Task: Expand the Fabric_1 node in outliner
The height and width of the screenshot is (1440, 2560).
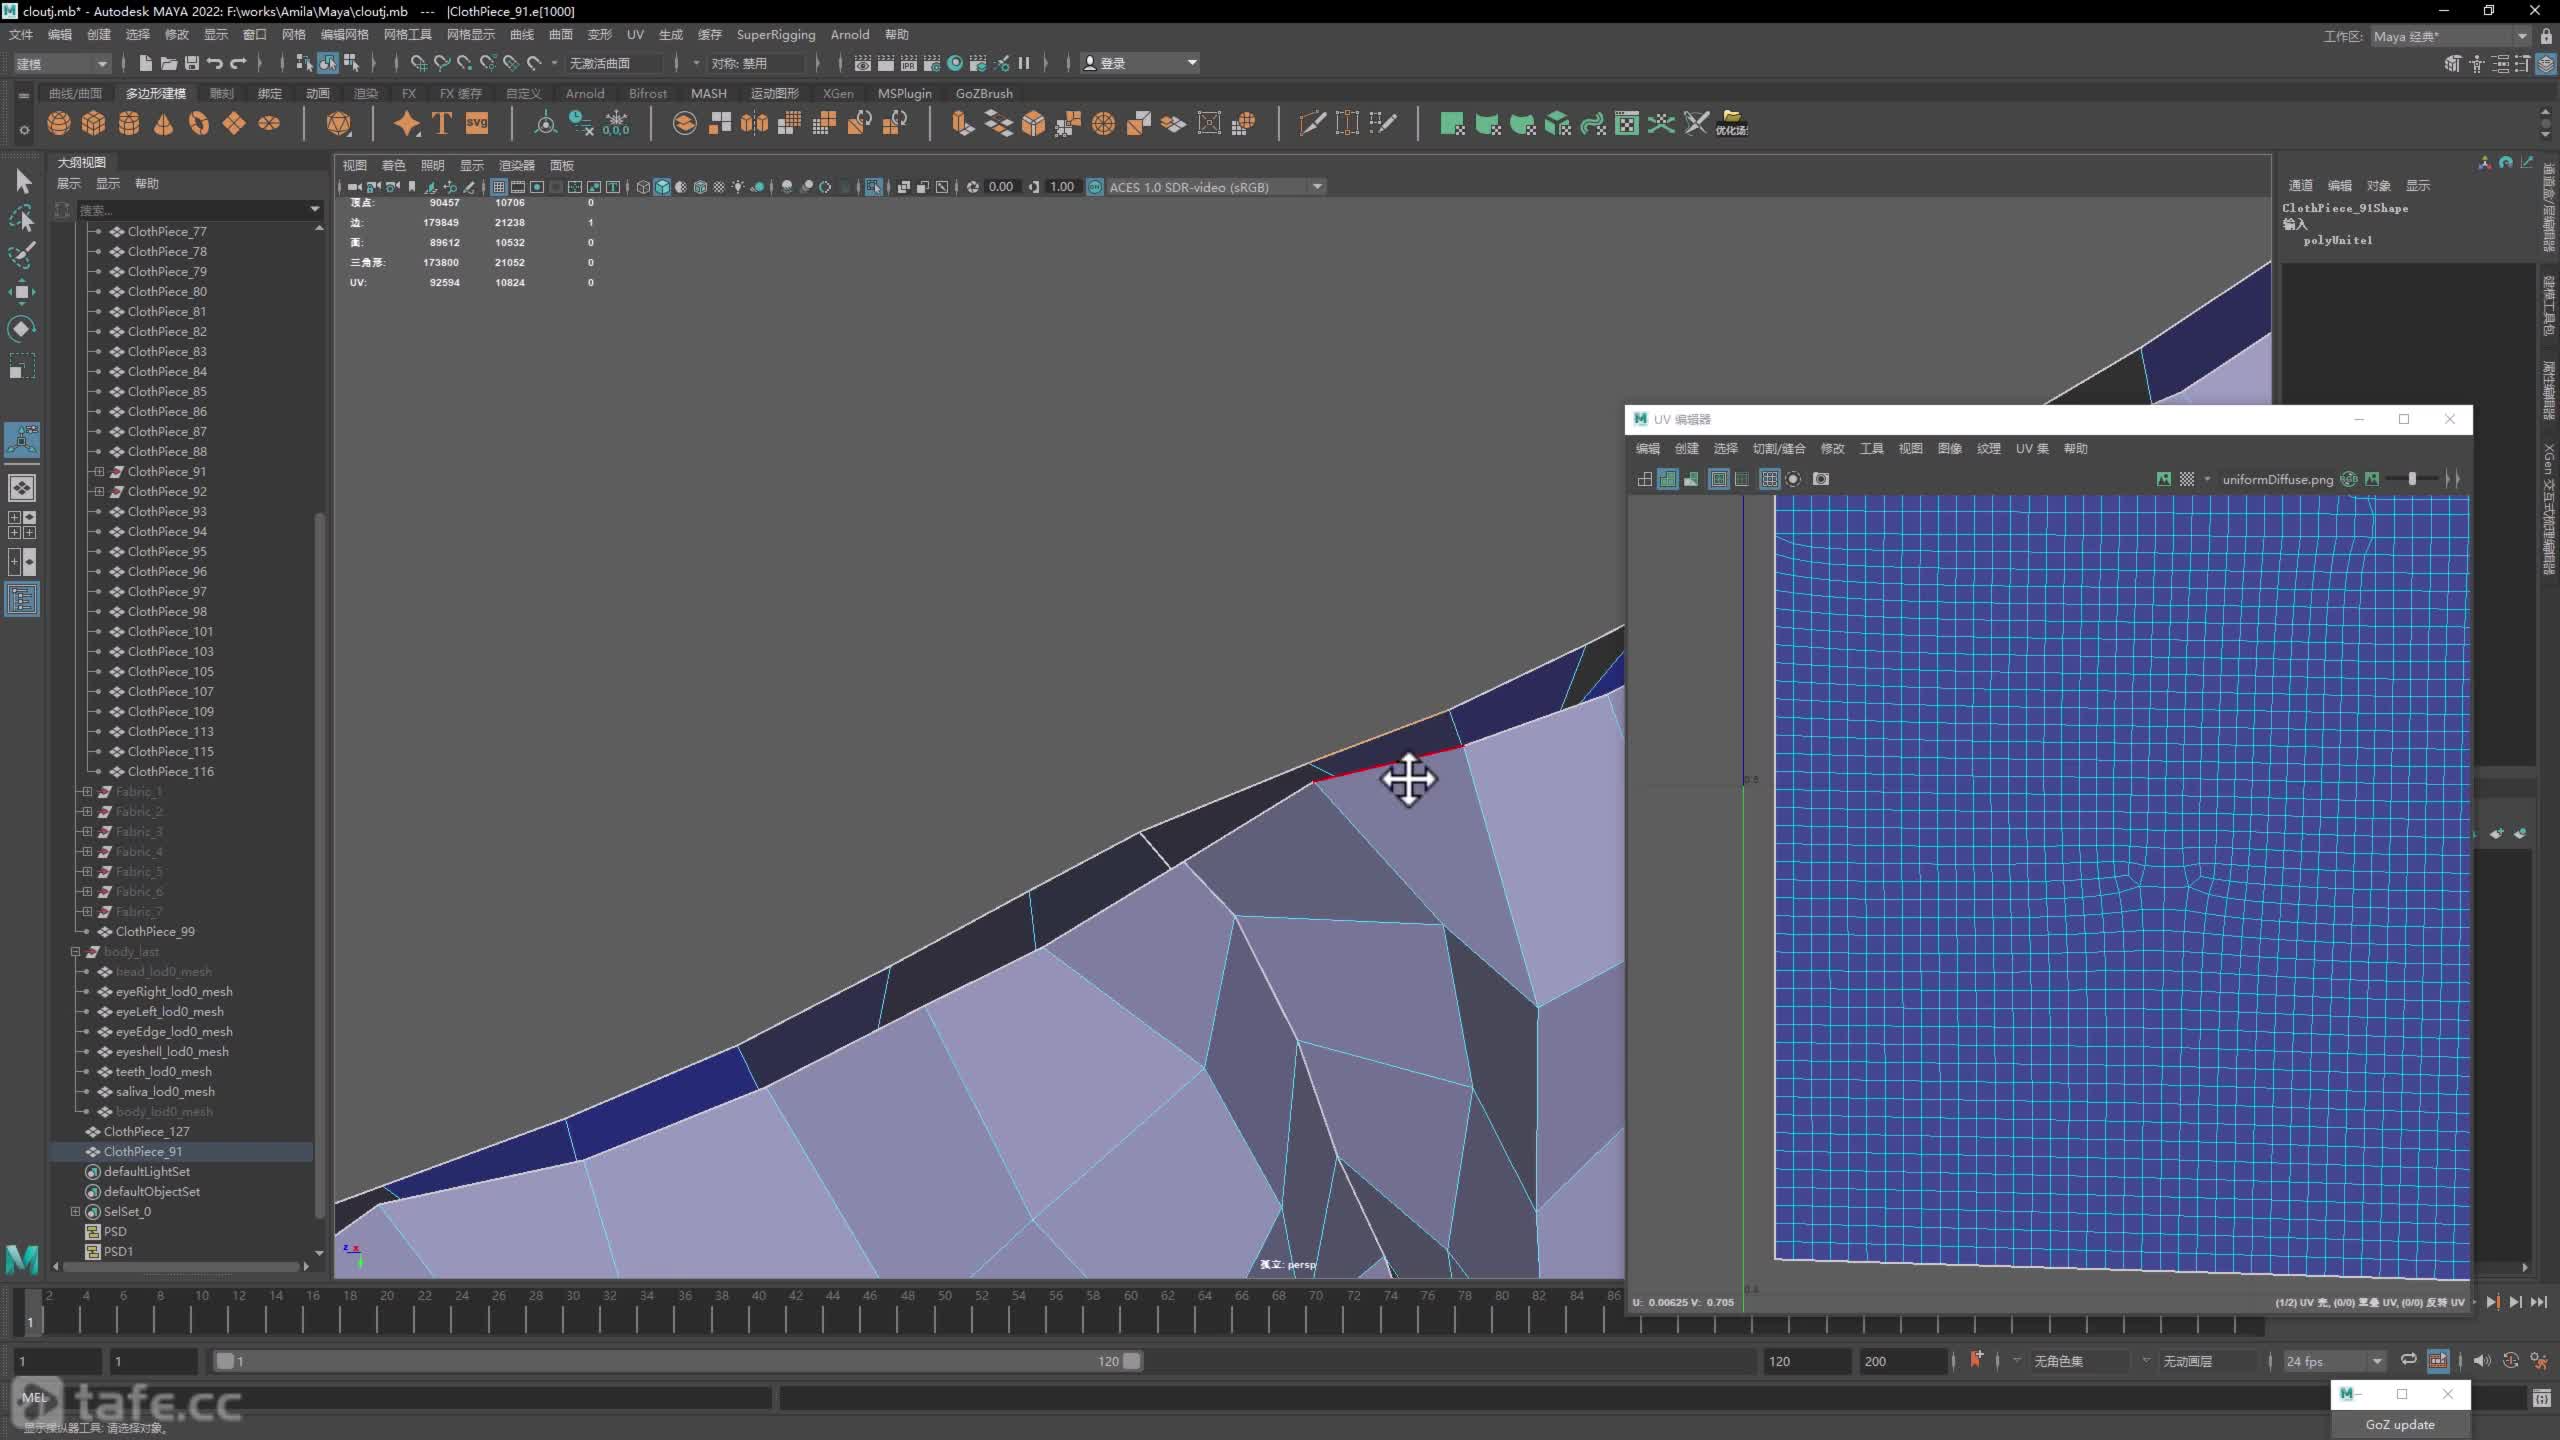Action: click(87, 791)
